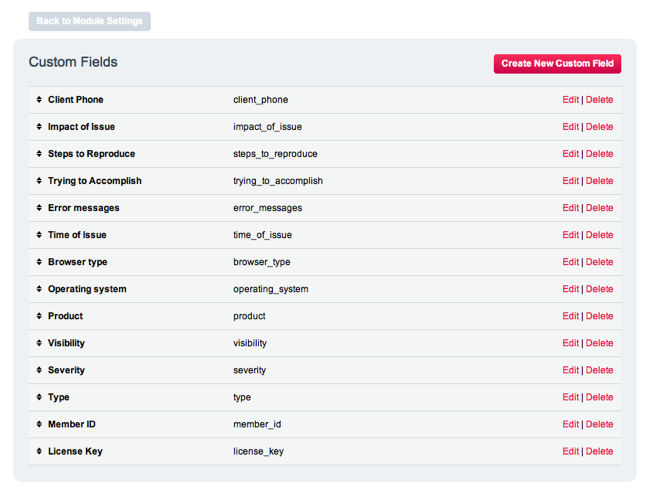Click the reorder handle icon for Client Phone
This screenshot has width=650, height=501.
[x=39, y=100]
